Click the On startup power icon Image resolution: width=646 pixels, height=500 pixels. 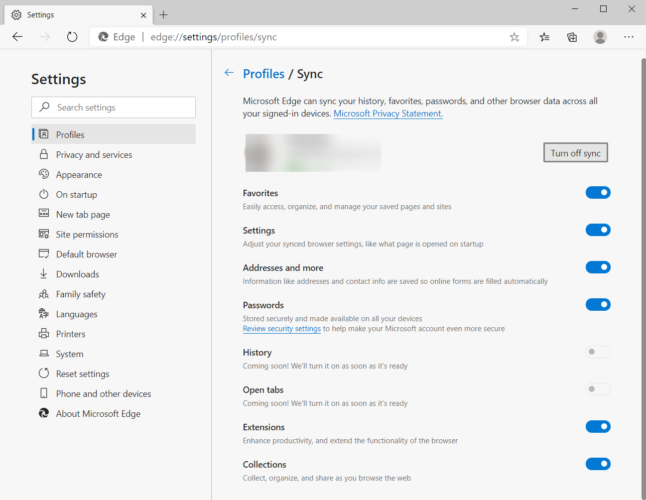click(x=44, y=194)
